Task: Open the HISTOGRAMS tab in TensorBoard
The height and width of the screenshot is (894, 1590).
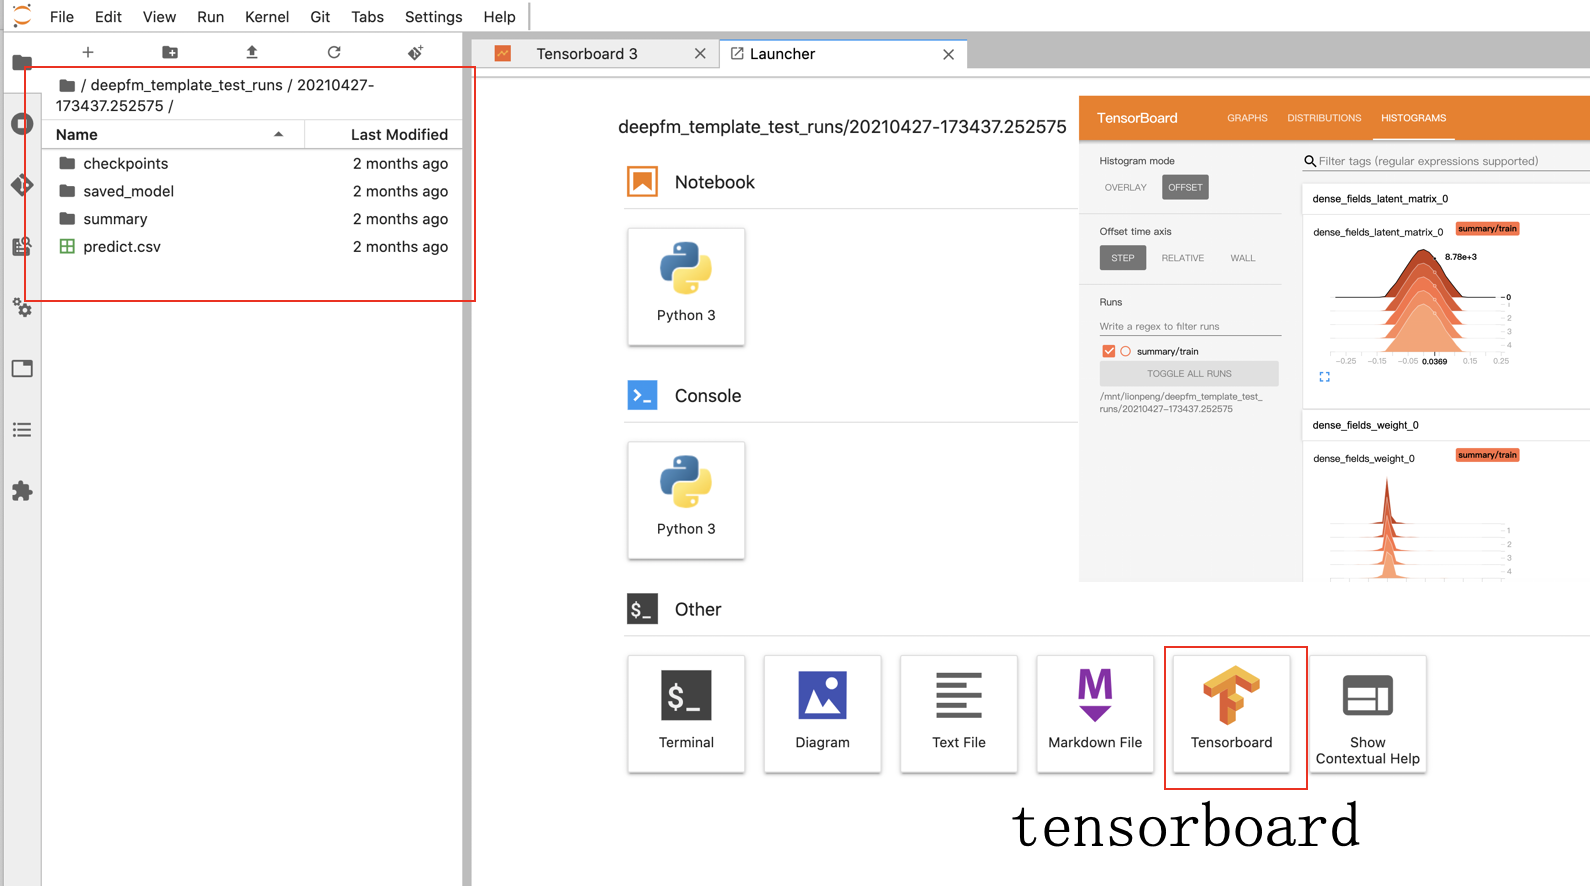Action: pos(1413,118)
